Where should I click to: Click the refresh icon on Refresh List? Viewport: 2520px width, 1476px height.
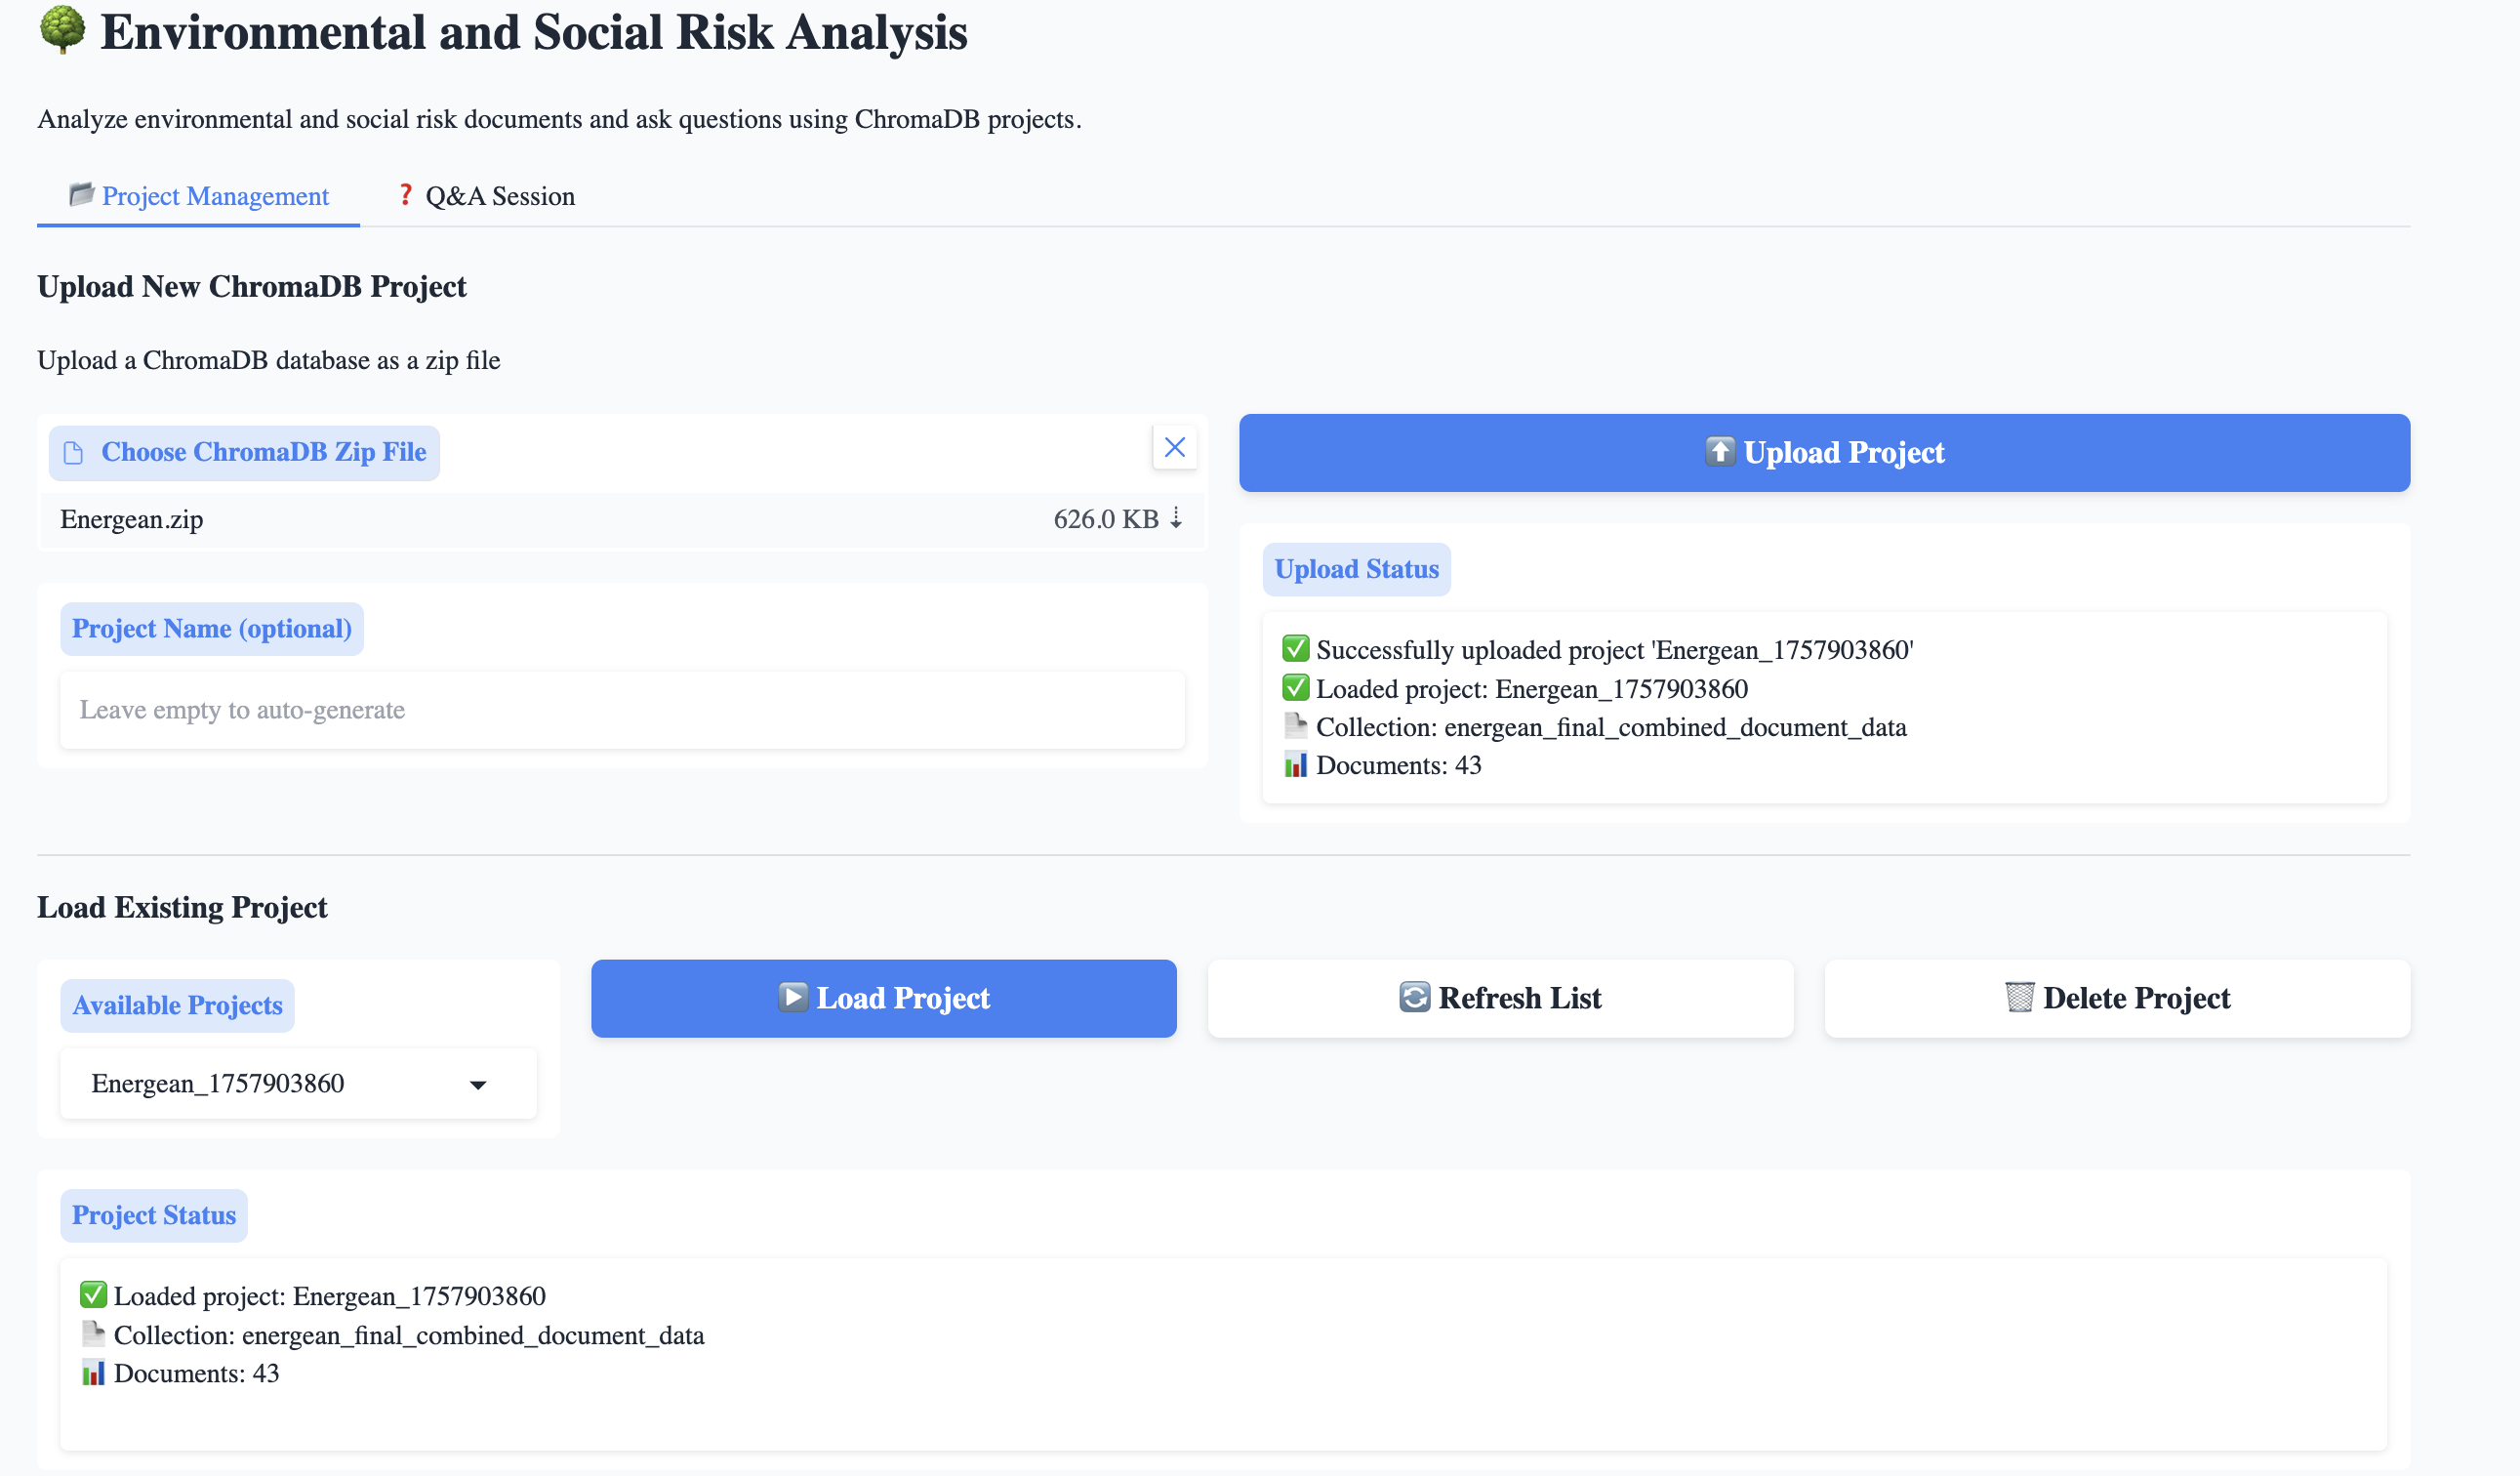pyautogui.click(x=1414, y=997)
